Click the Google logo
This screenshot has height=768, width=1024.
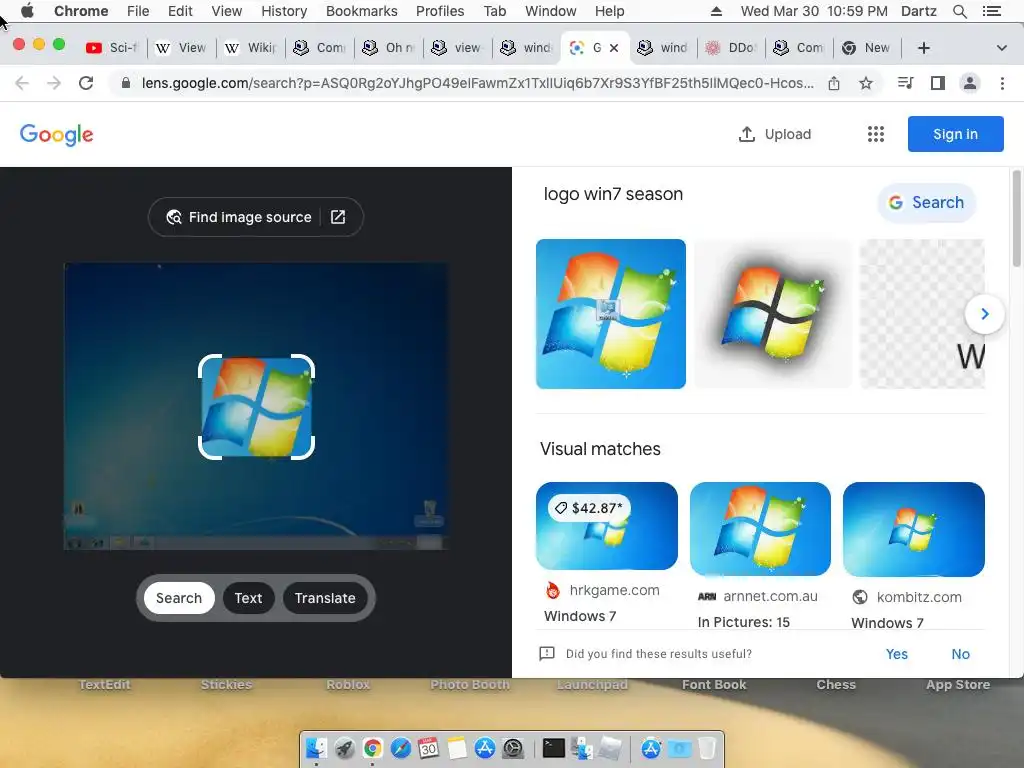pyautogui.click(x=57, y=135)
